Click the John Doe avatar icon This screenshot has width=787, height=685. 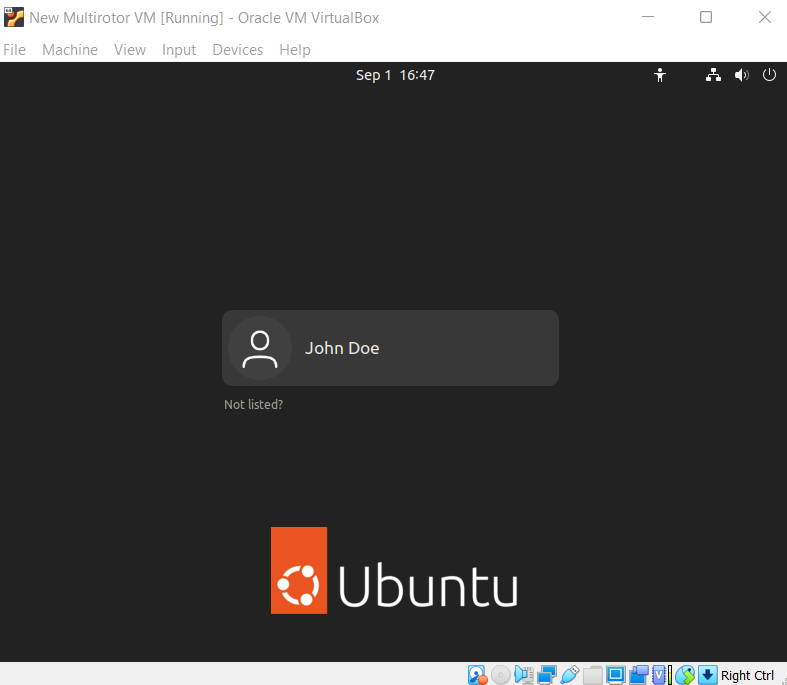pos(260,348)
